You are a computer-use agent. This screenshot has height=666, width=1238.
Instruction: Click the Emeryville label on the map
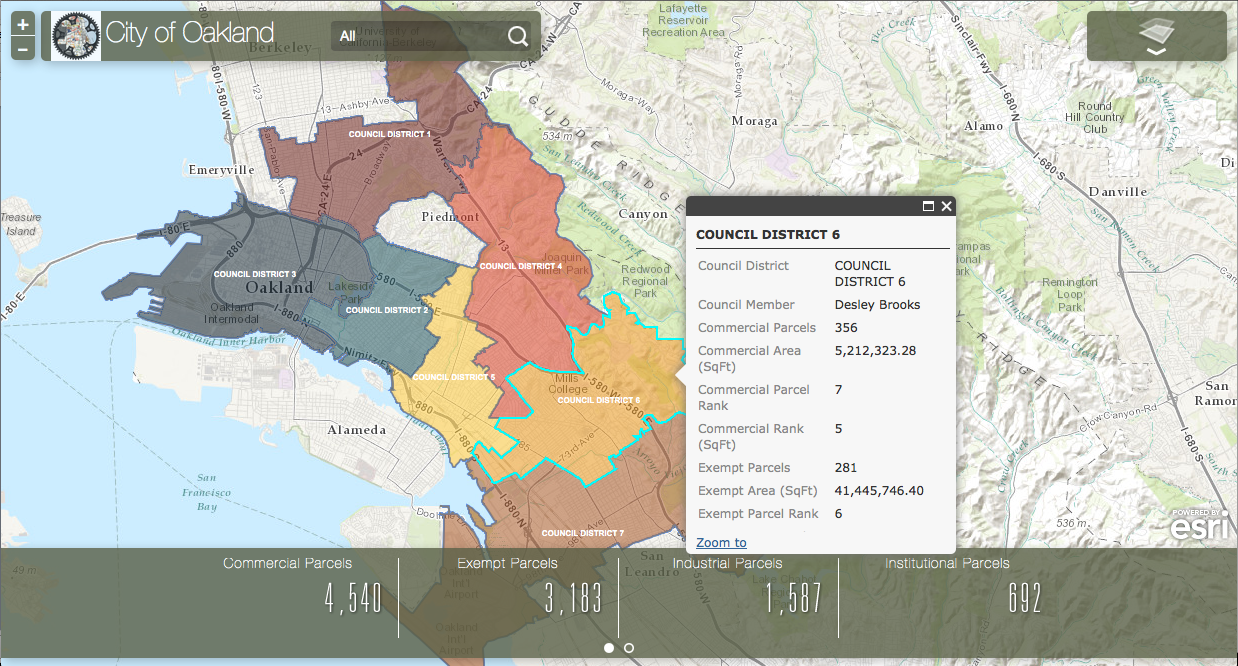click(222, 170)
